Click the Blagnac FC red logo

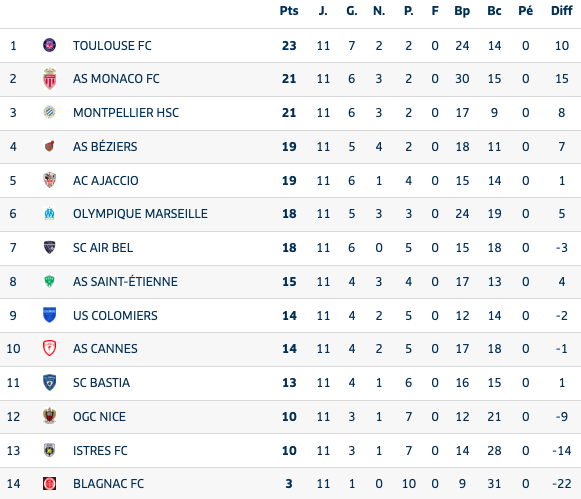50,483
